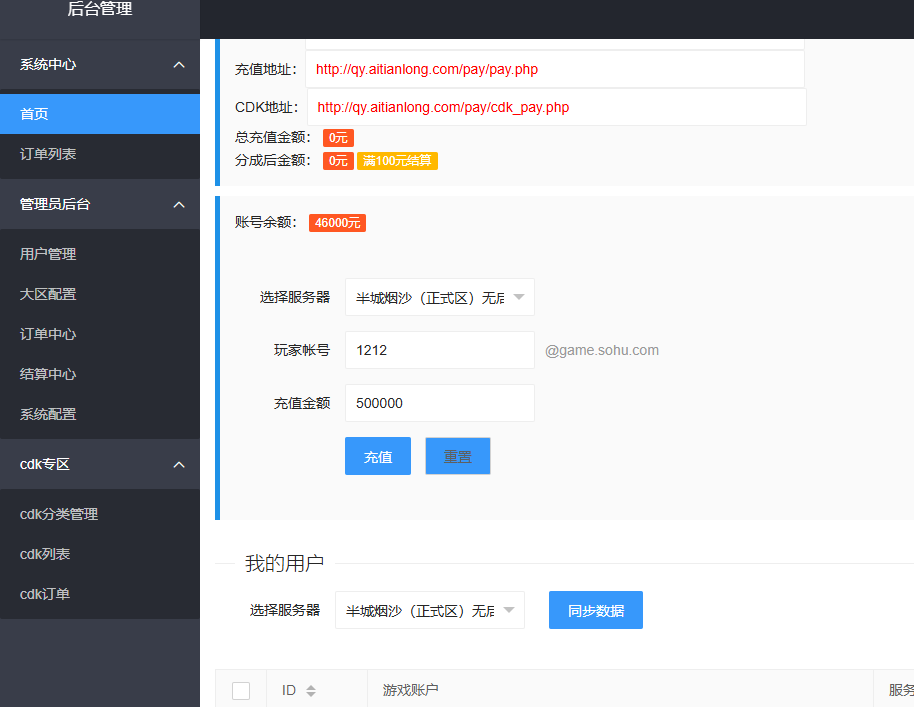Click the 充值金额 input field
Image resolution: width=914 pixels, height=707 pixels.
pos(439,403)
